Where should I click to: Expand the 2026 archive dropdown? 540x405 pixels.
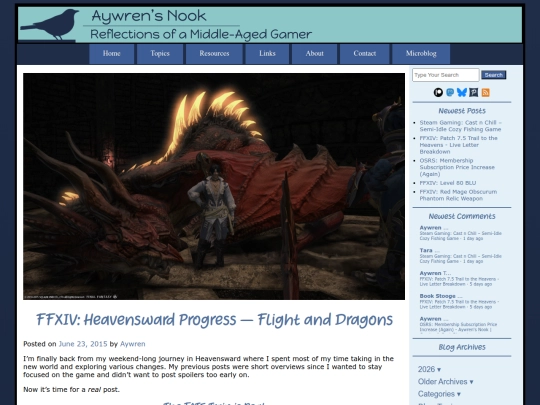pos(429,370)
